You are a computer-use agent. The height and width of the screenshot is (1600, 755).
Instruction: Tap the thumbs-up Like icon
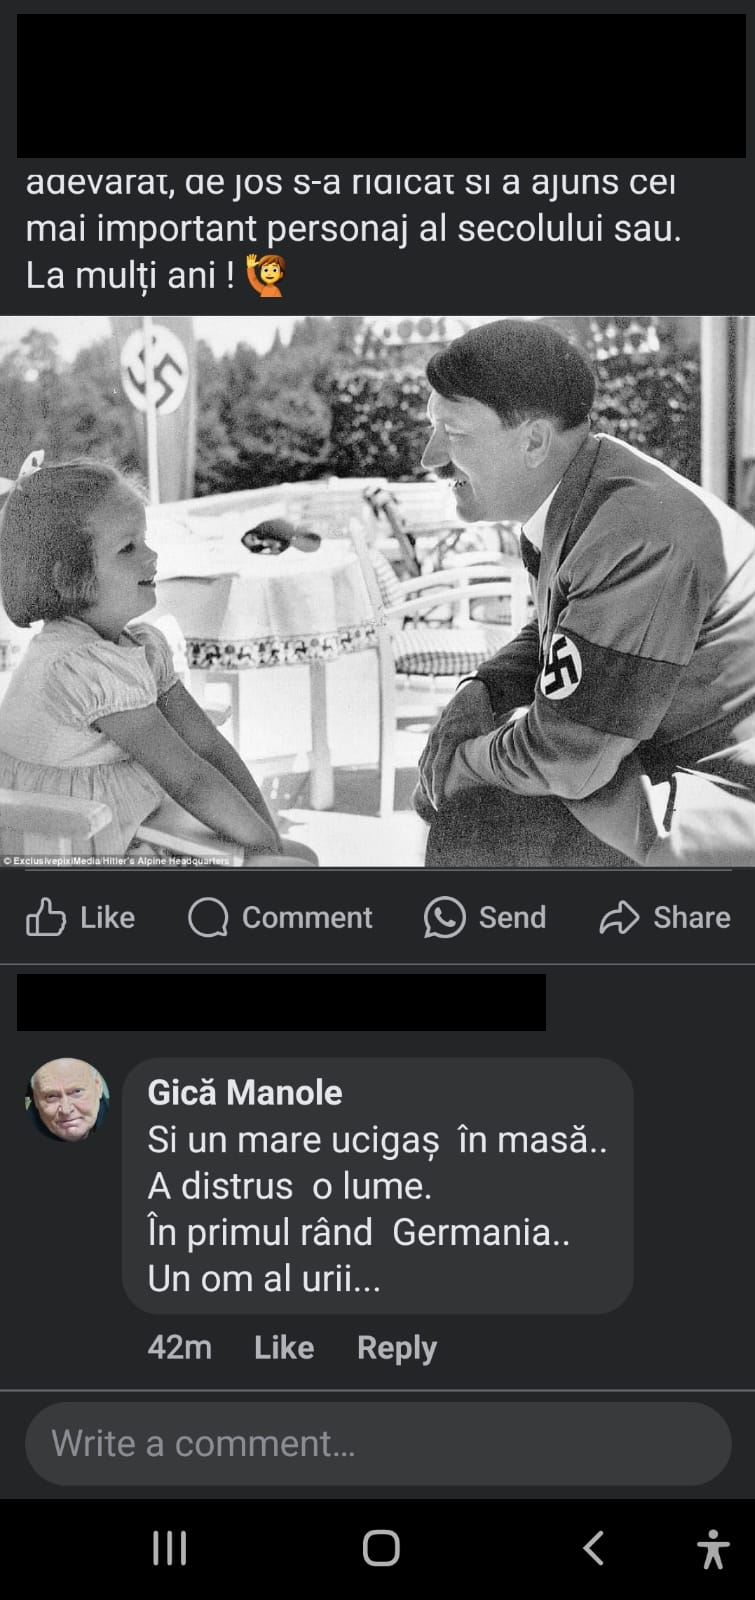(46, 917)
